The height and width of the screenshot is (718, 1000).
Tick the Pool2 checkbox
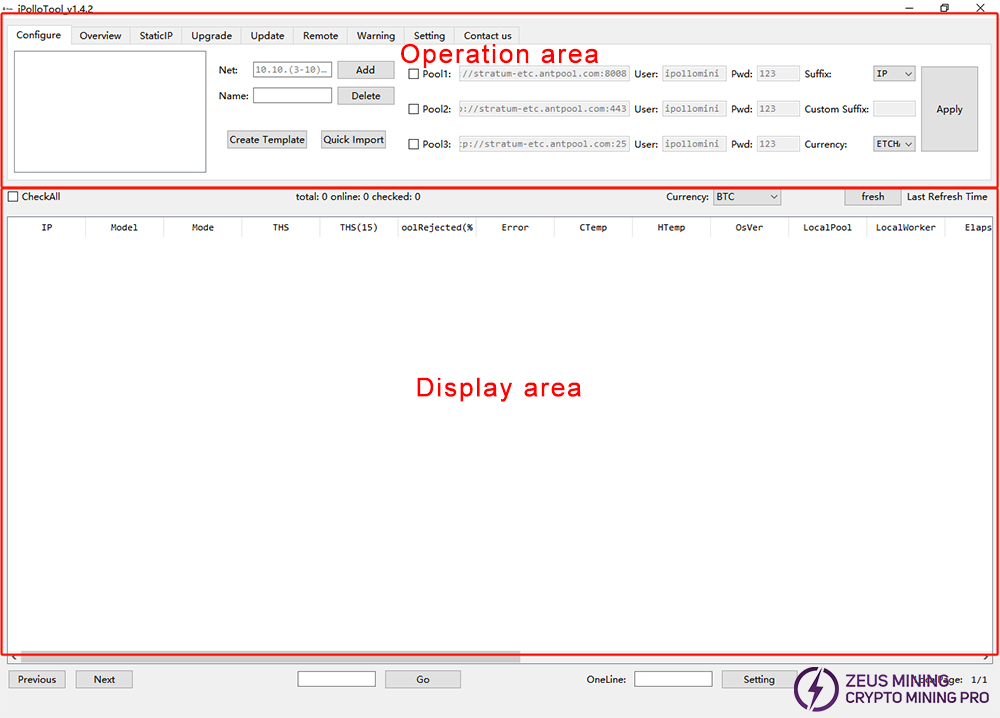[415, 109]
